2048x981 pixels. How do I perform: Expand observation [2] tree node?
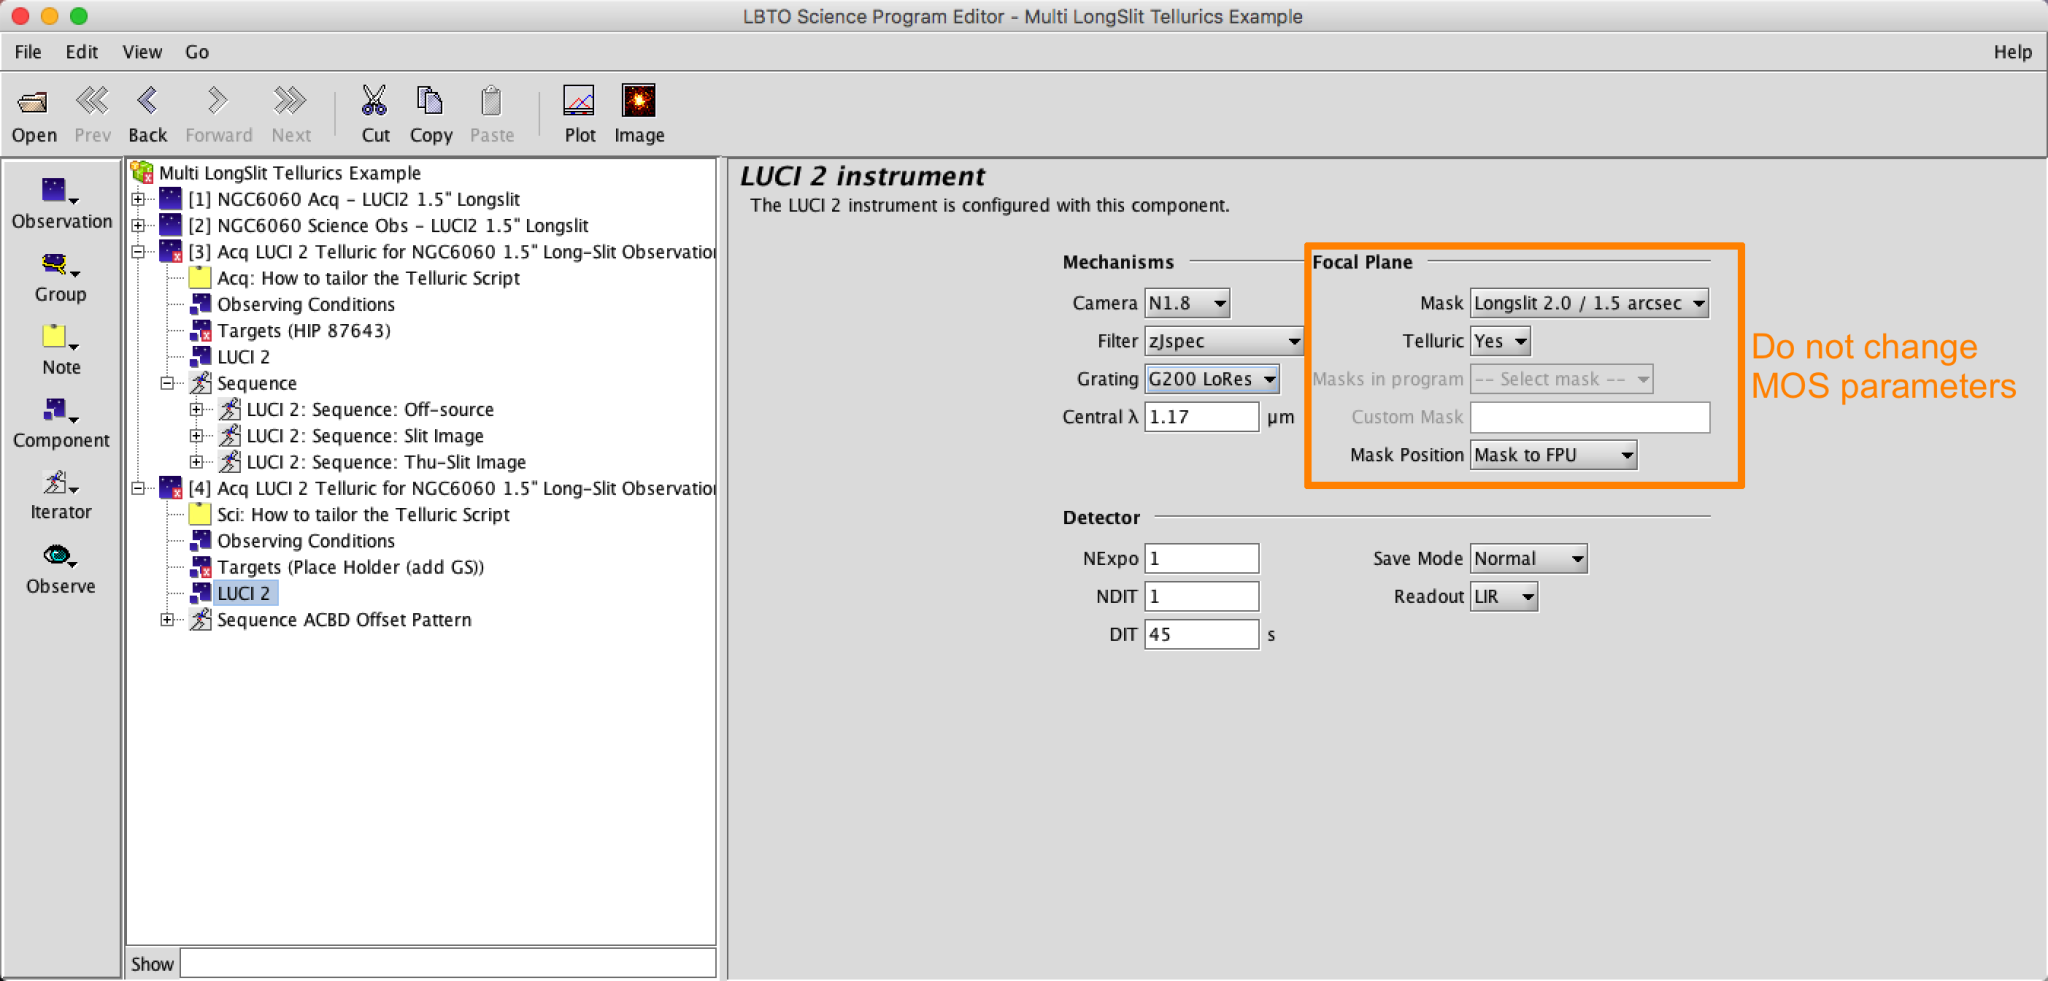point(138,225)
